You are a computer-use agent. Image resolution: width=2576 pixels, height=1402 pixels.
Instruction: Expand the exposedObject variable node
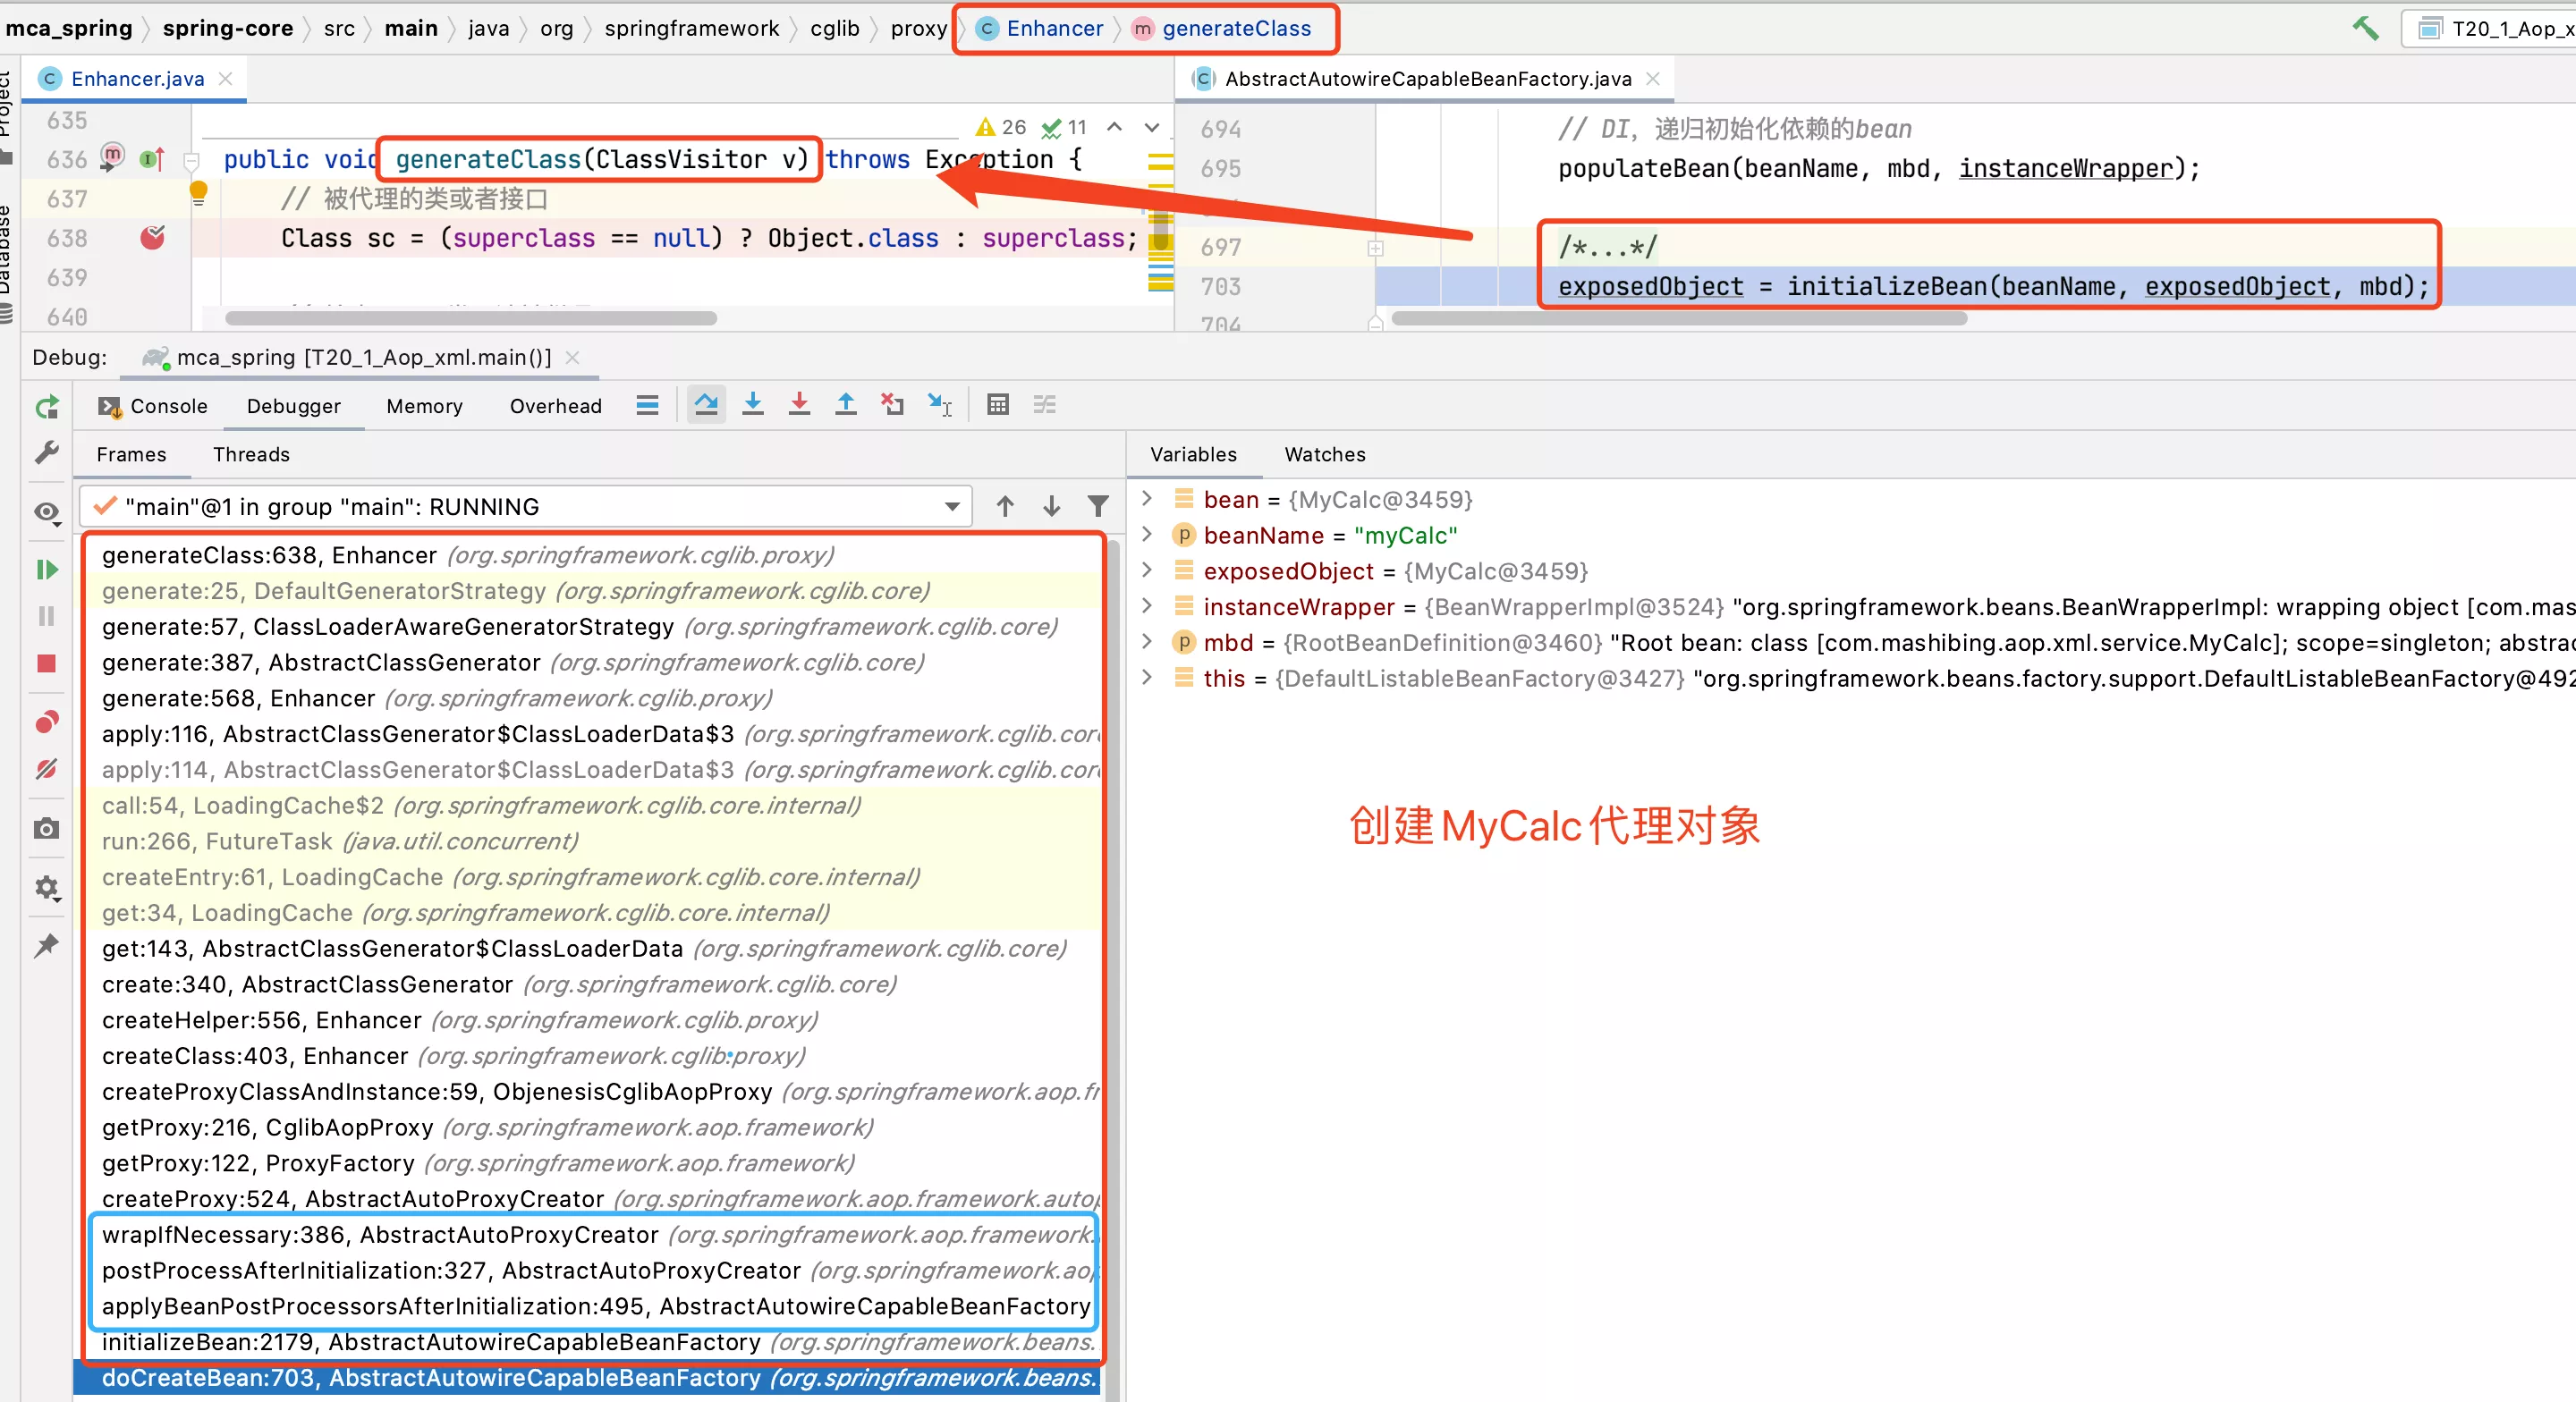tap(1147, 570)
